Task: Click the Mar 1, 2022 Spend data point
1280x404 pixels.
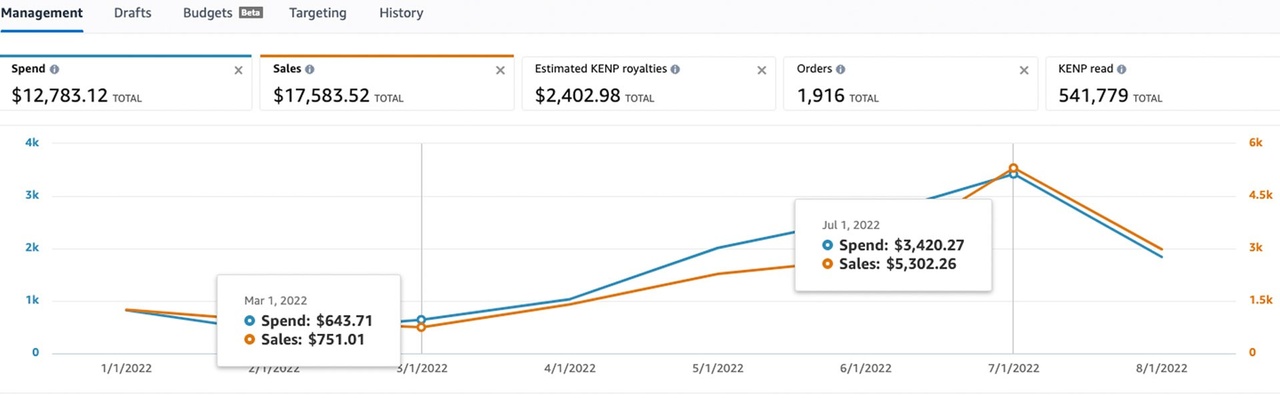Action: coord(421,320)
